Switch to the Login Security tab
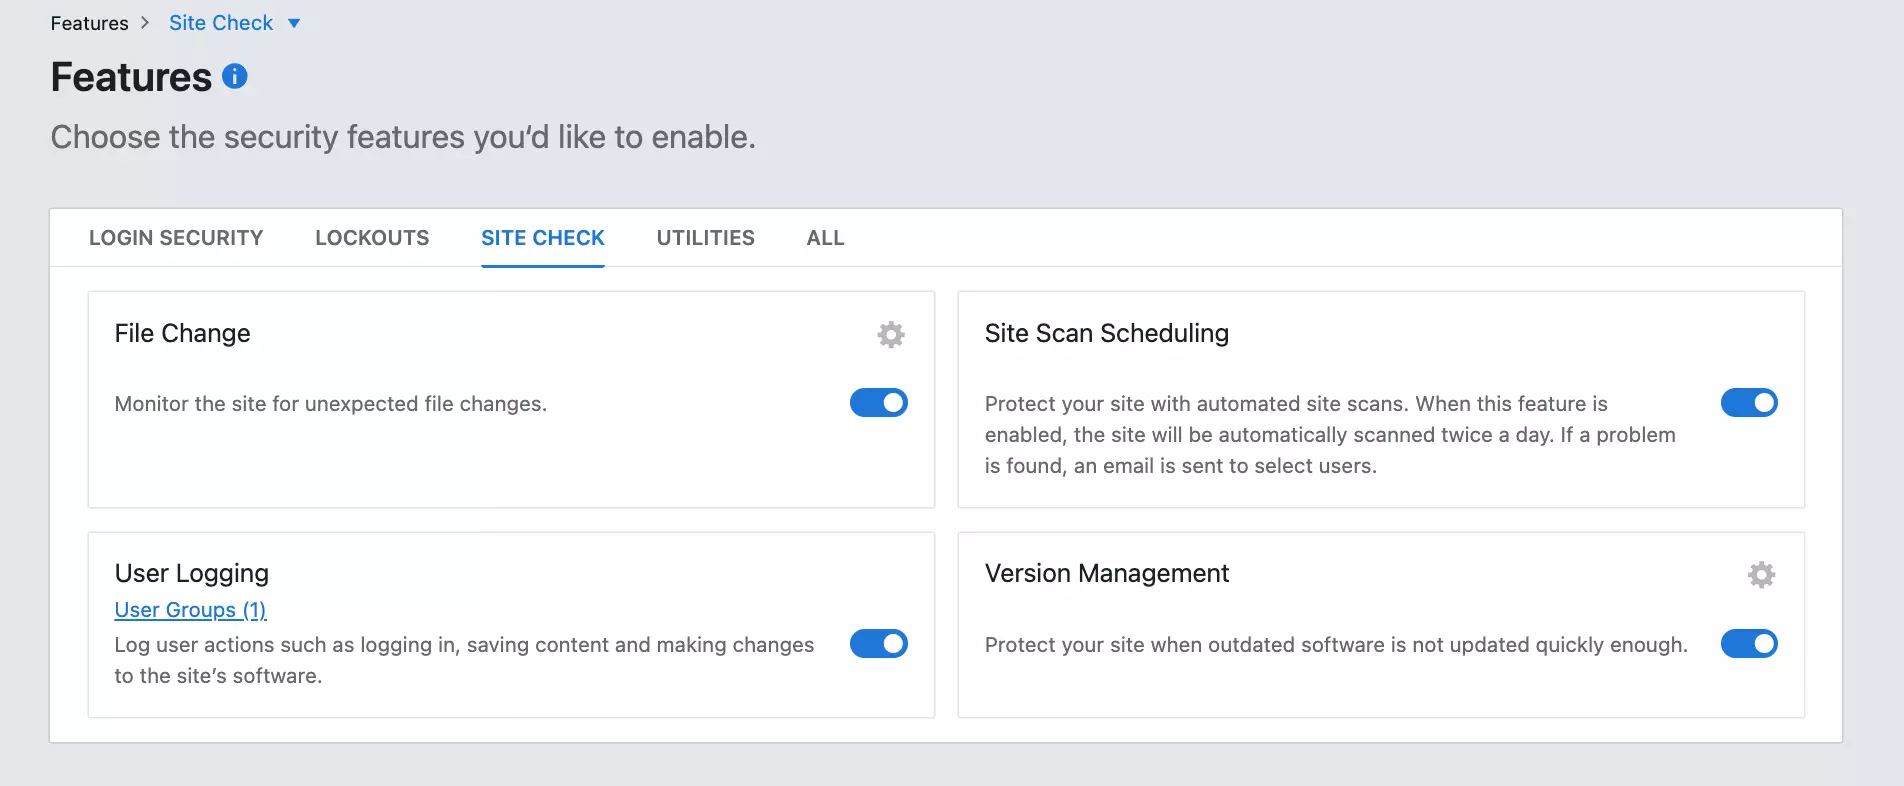The width and height of the screenshot is (1904, 786). pyautogui.click(x=176, y=238)
